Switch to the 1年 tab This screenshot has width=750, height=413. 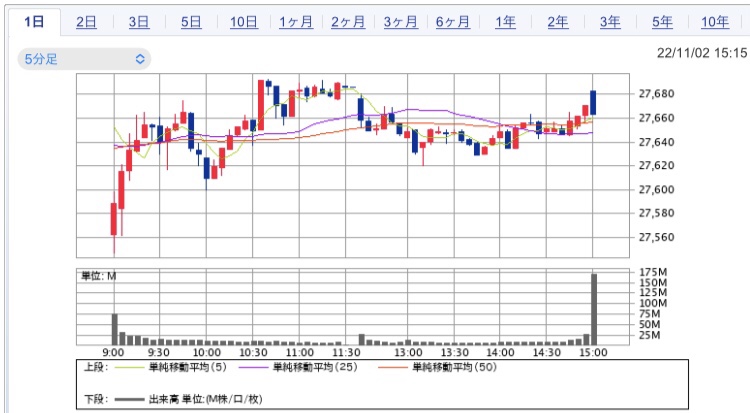coord(505,22)
